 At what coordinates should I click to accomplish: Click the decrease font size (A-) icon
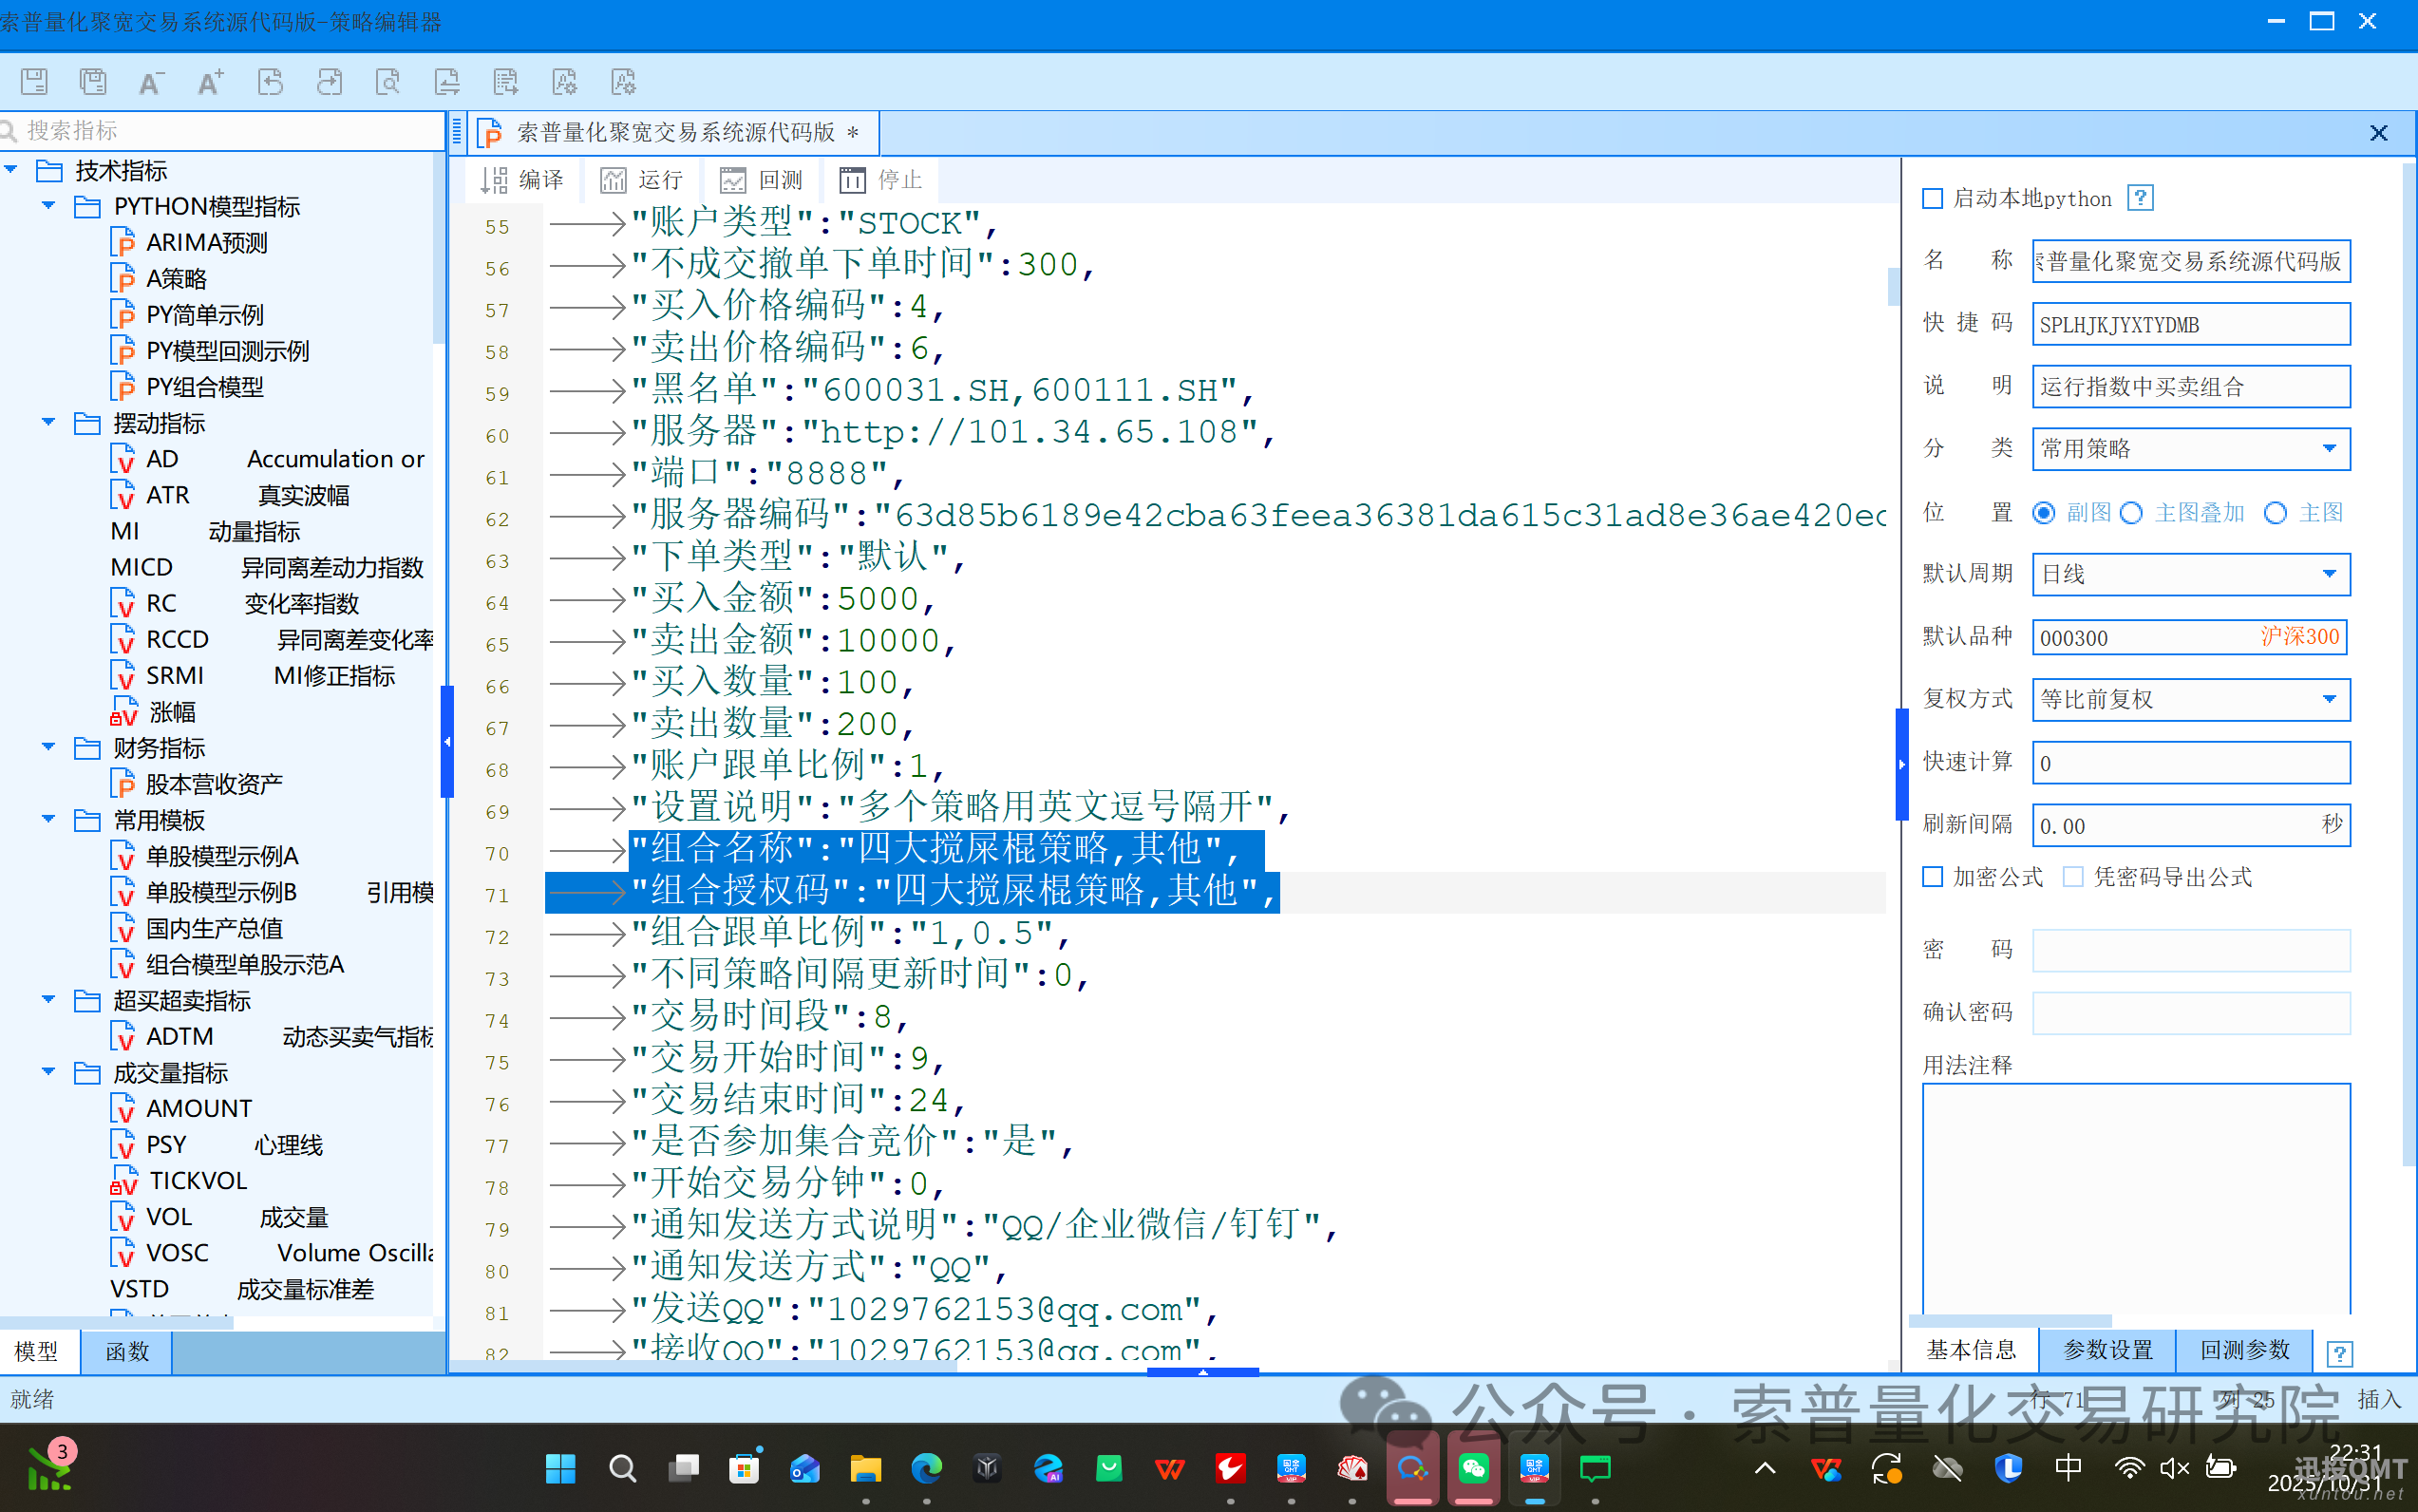tap(151, 81)
